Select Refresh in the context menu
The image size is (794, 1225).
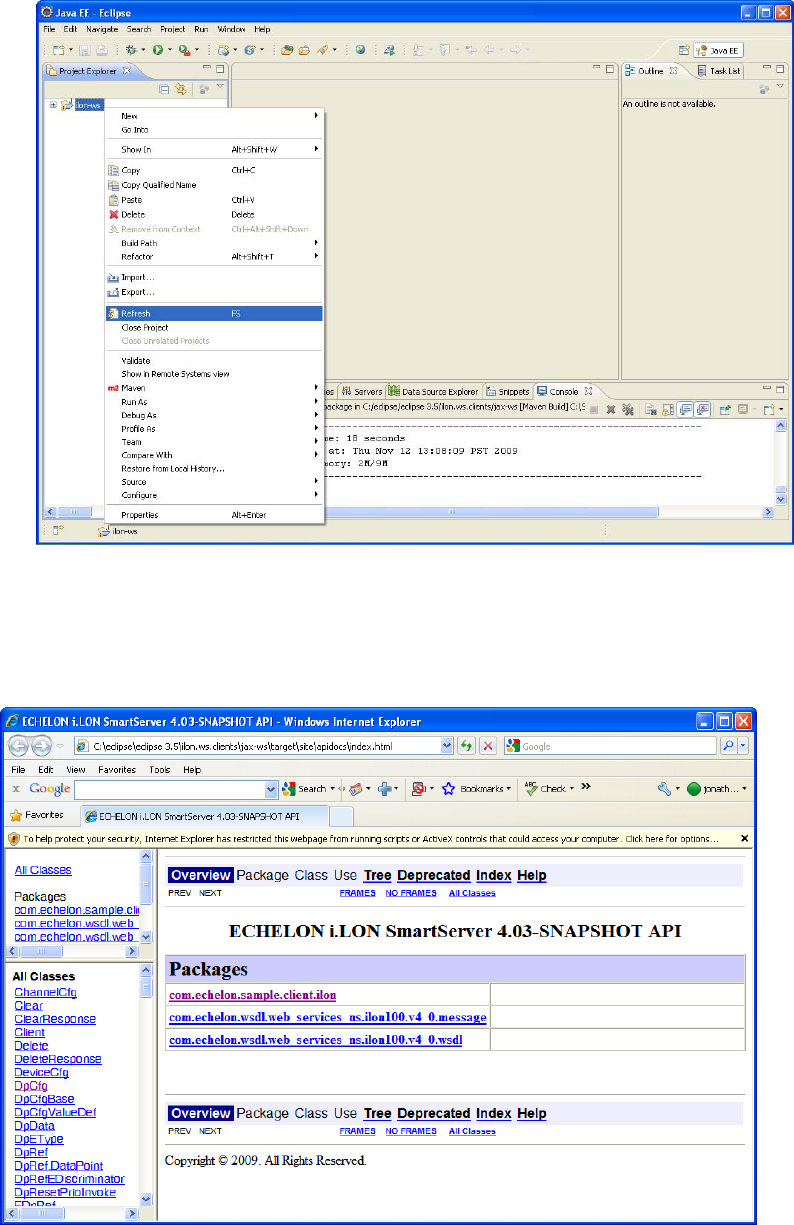(214, 313)
